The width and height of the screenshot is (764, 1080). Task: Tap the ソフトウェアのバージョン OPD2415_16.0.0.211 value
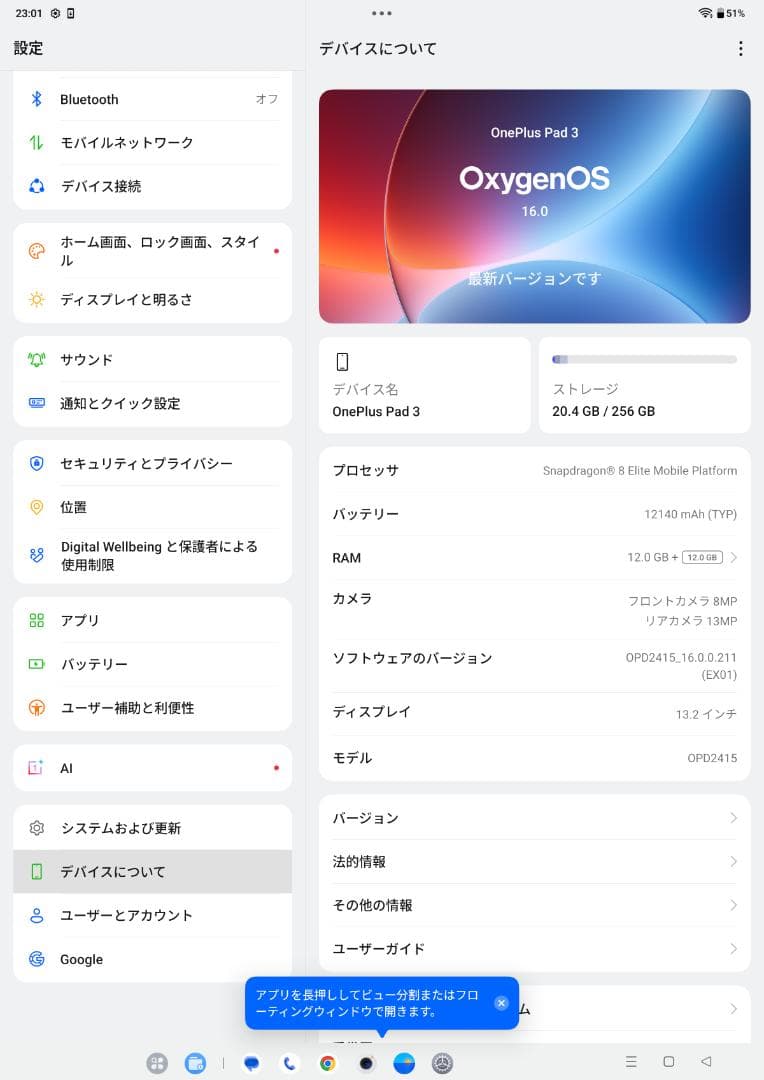coord(681,666)
